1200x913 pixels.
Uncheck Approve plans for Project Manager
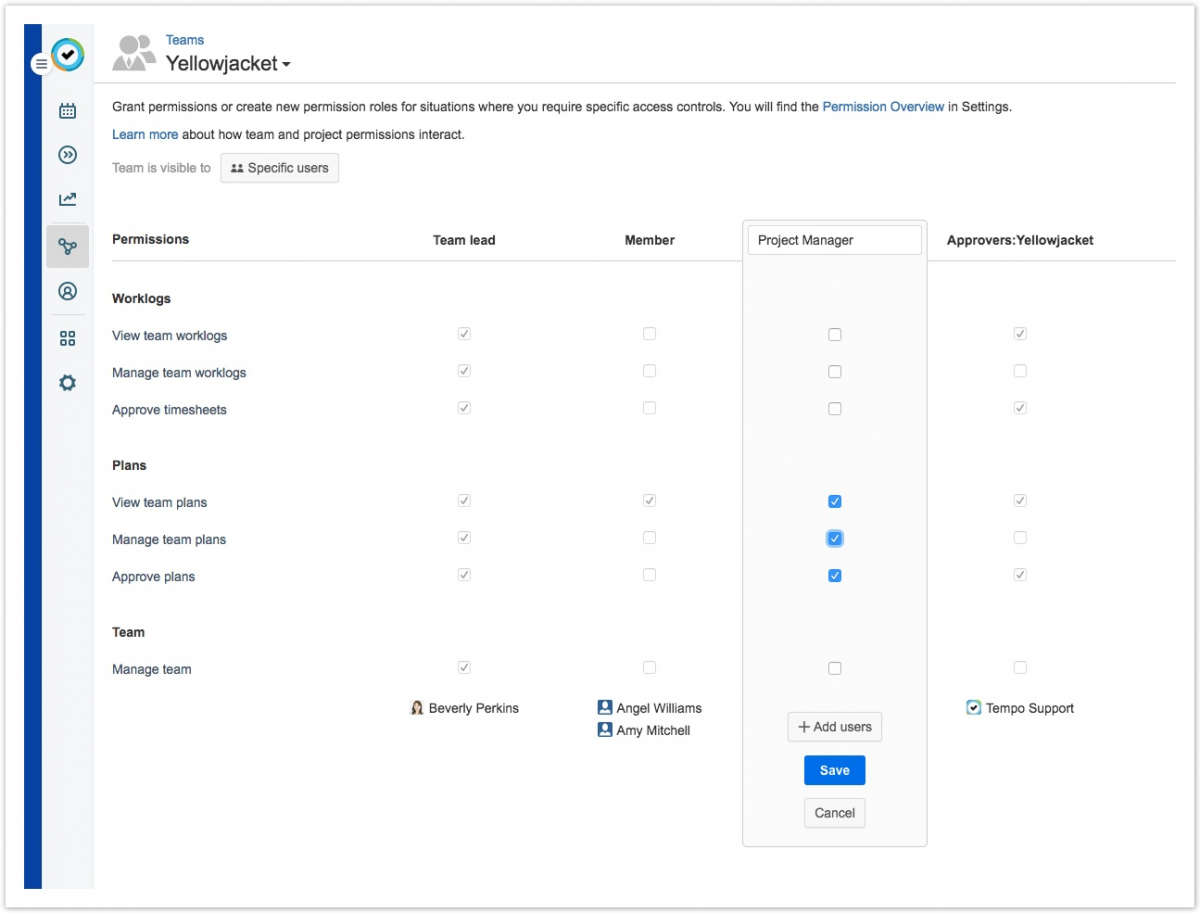tap(835, 576)
